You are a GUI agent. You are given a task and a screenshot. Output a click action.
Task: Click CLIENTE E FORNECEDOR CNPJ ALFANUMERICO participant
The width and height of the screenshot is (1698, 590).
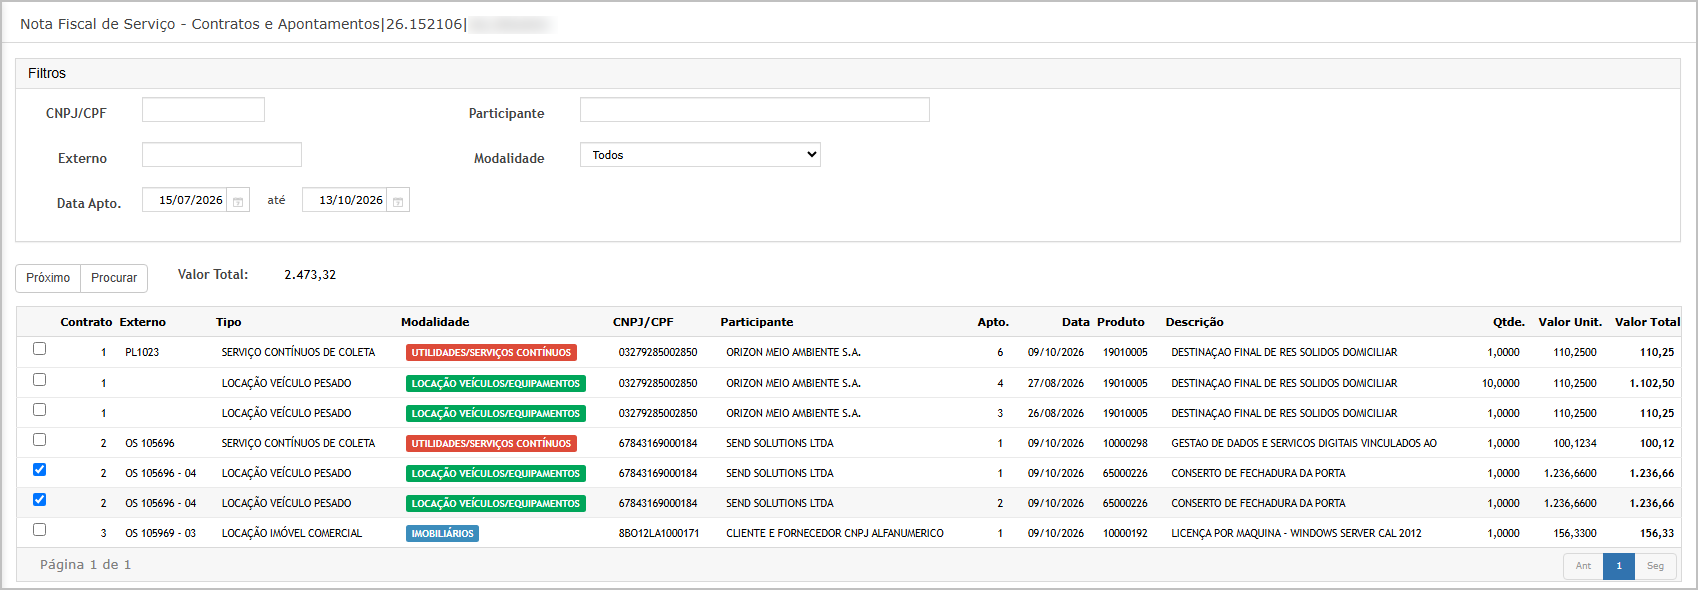[835, 534]
